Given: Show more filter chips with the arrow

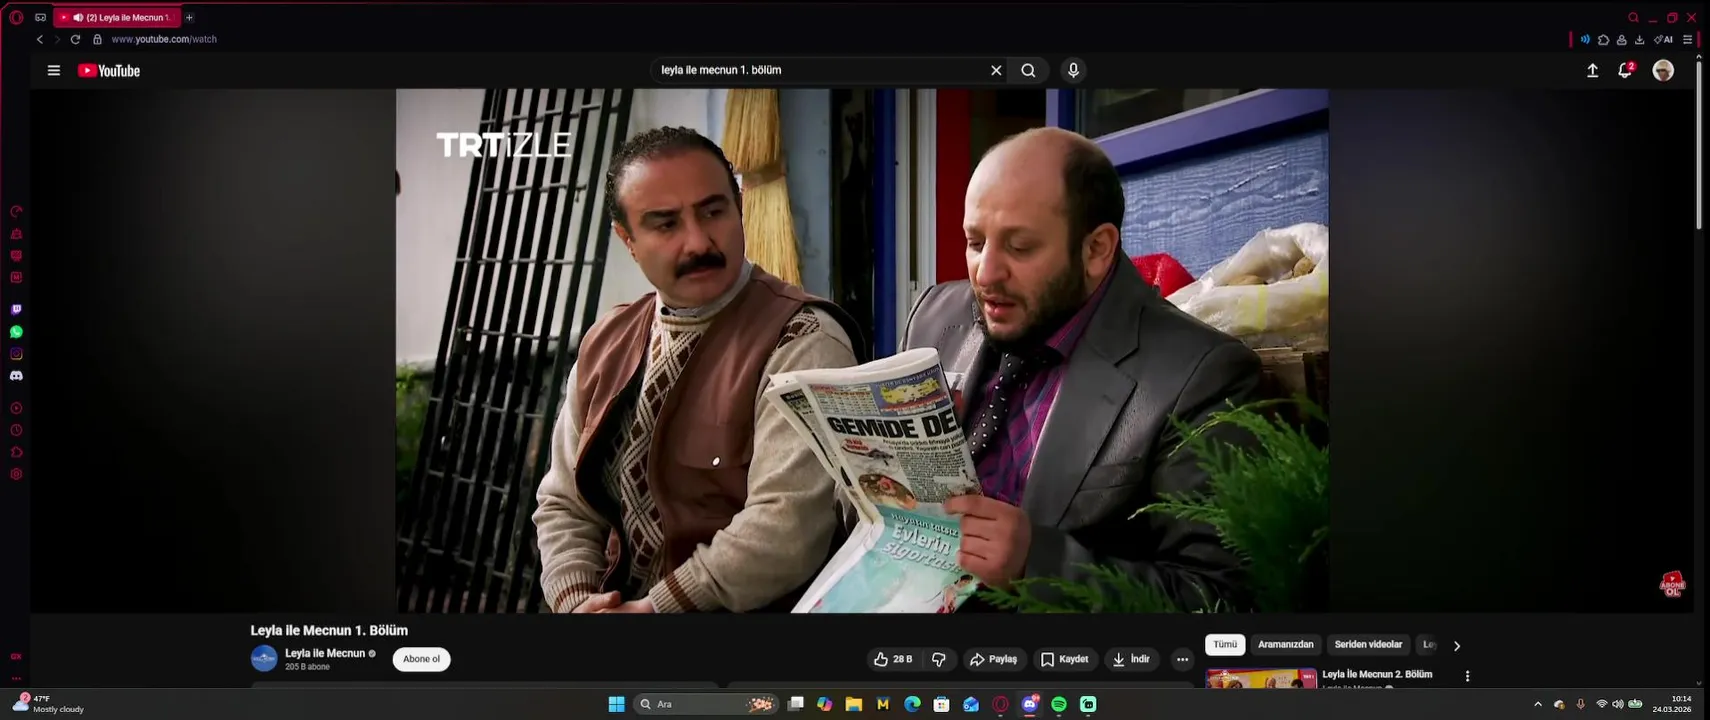Looking at the screenshot, I should coord(1456,646).
